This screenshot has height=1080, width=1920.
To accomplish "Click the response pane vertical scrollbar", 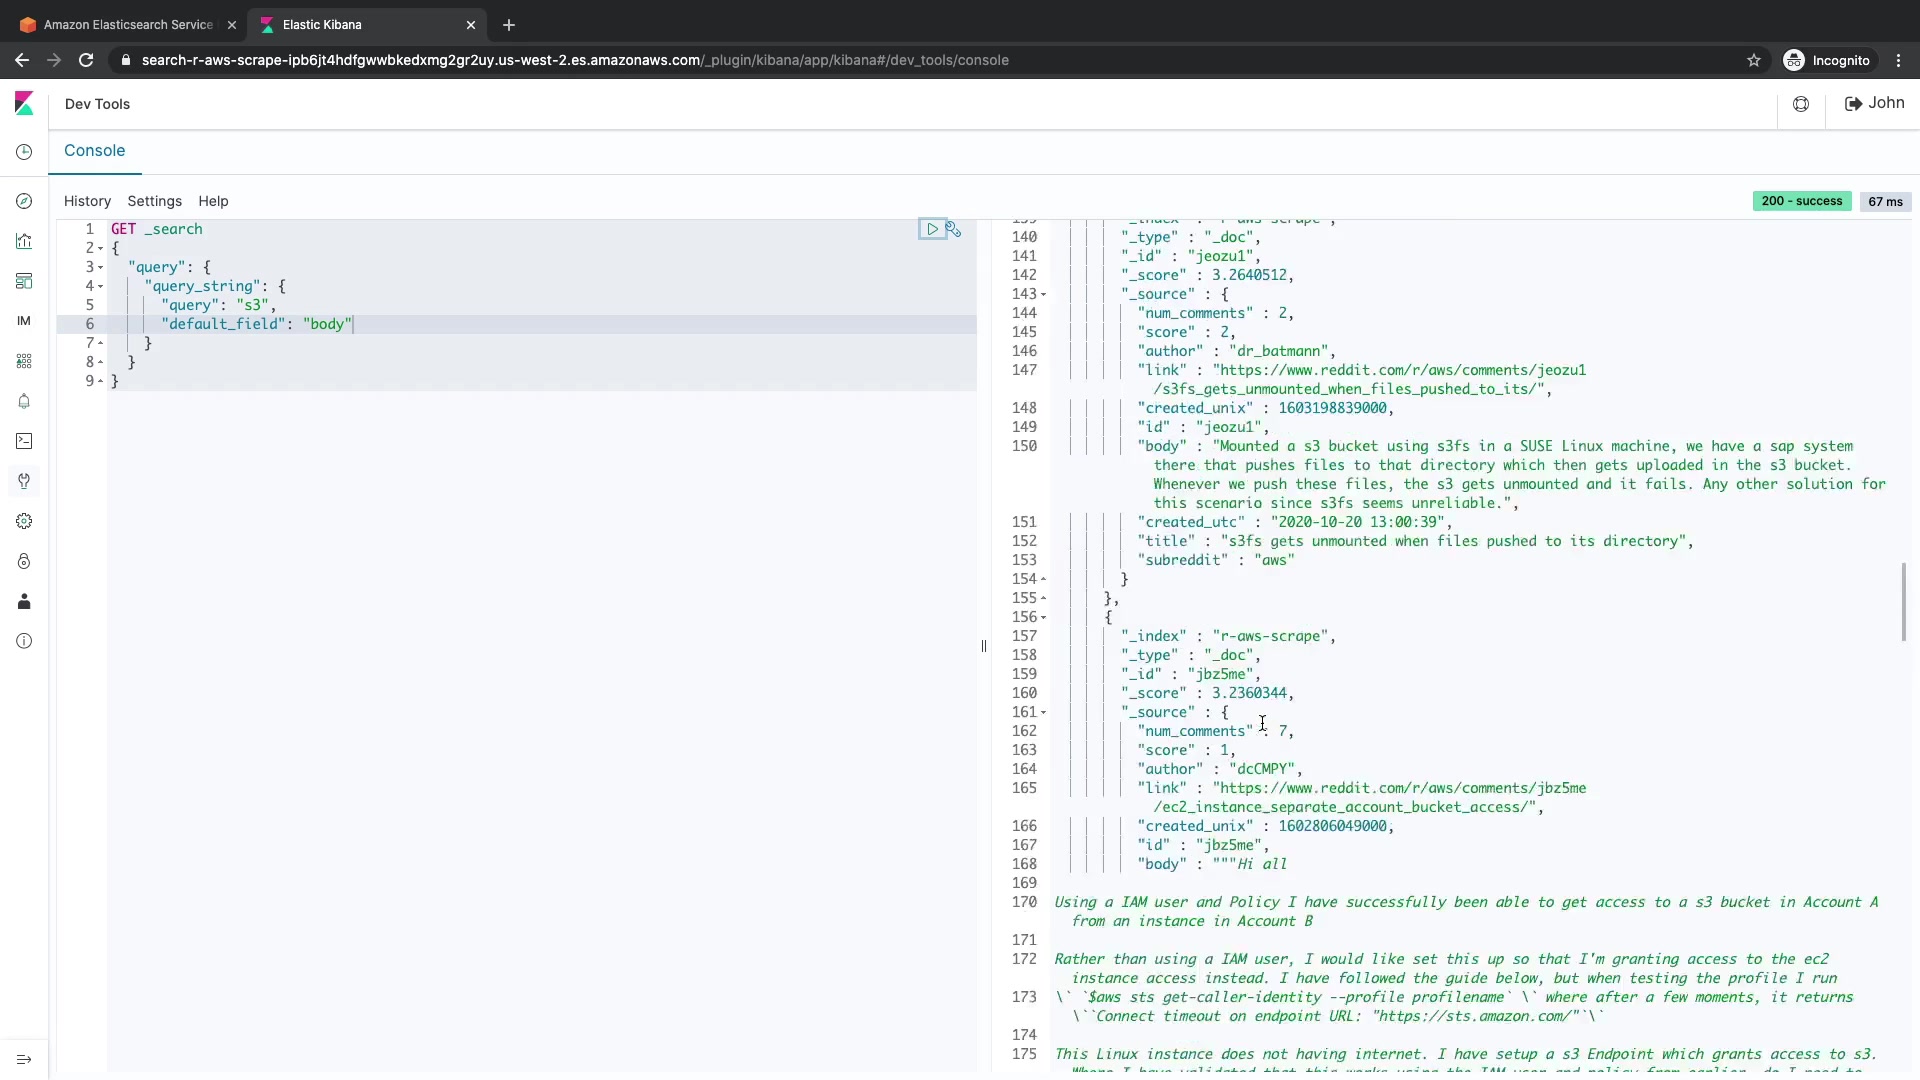I will [1903, 602].
